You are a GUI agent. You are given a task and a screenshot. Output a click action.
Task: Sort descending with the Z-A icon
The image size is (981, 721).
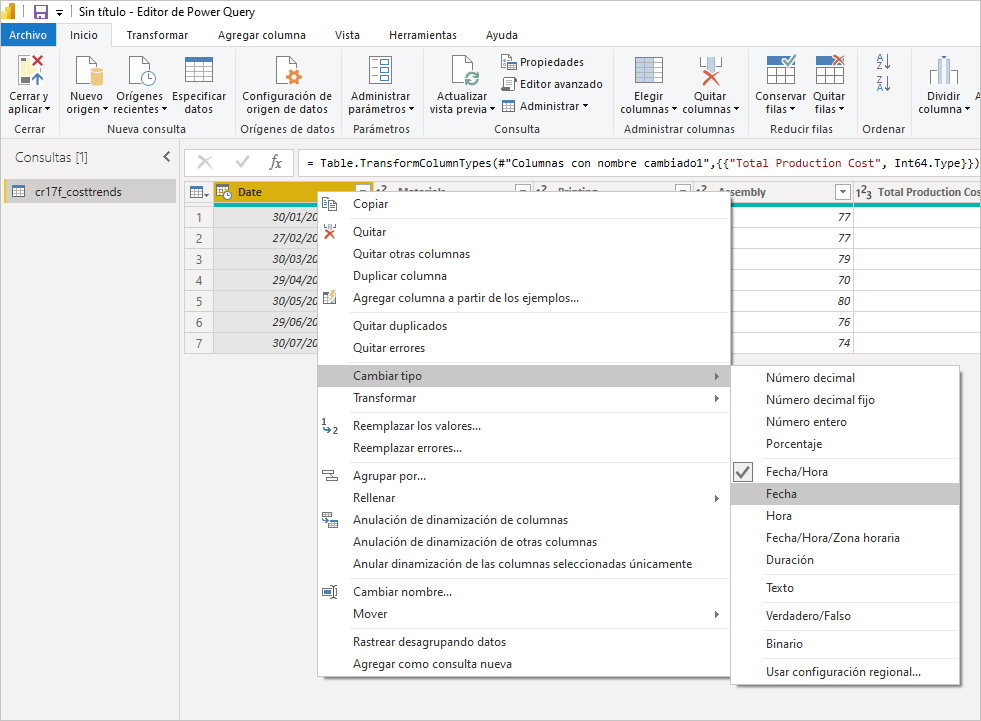883,83
